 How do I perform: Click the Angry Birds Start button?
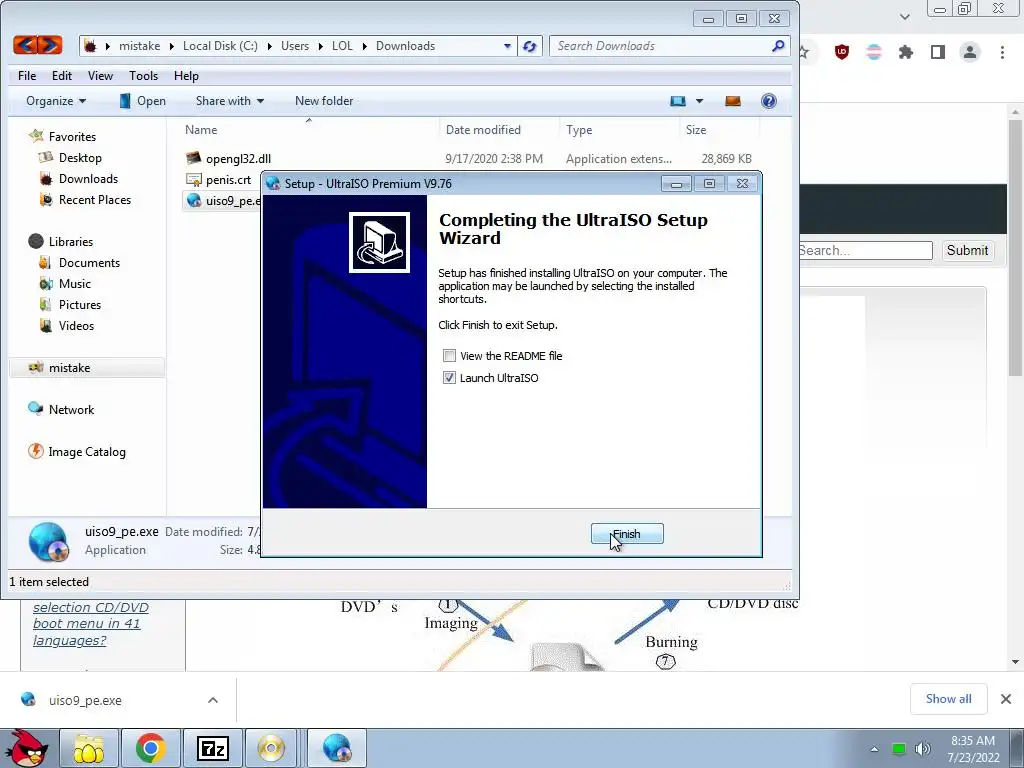tap(27, 748)
